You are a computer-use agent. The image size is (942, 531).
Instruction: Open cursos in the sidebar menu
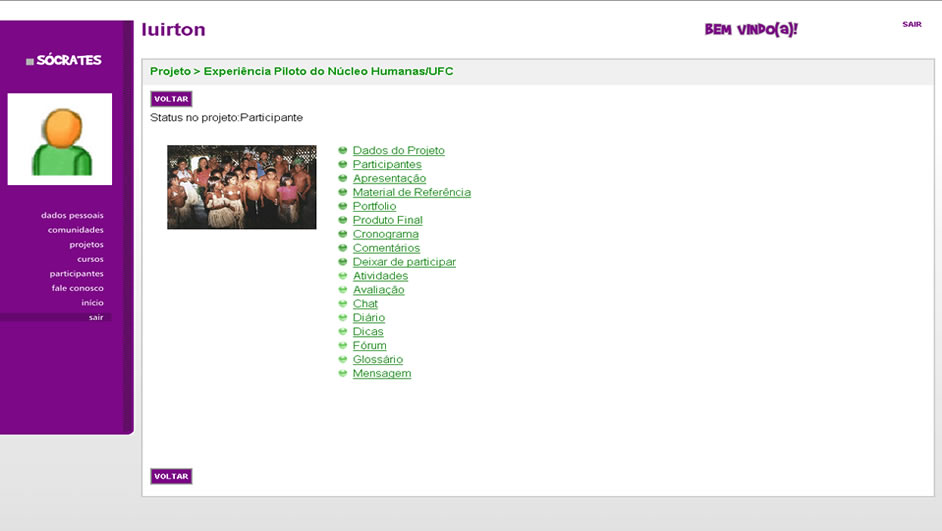(90, 259)
